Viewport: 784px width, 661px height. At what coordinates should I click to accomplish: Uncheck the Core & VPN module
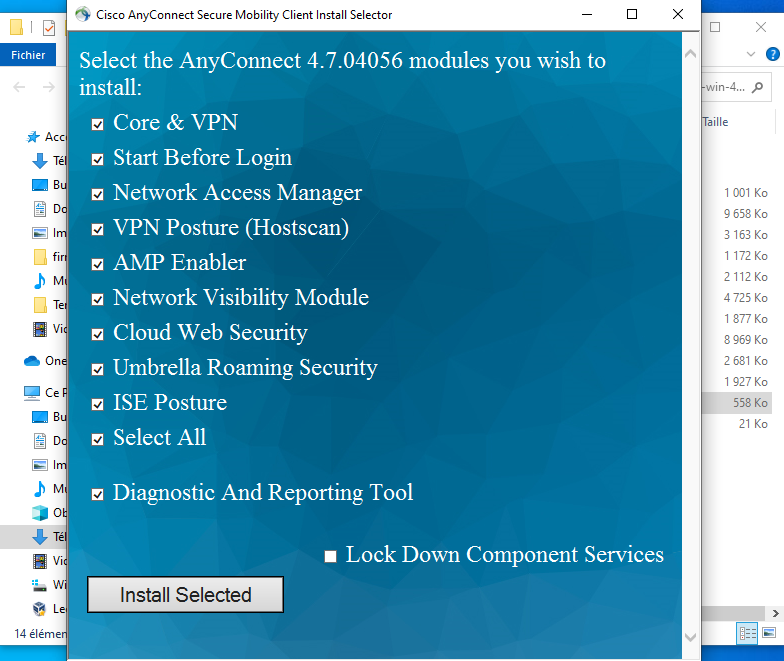(97, 124)
